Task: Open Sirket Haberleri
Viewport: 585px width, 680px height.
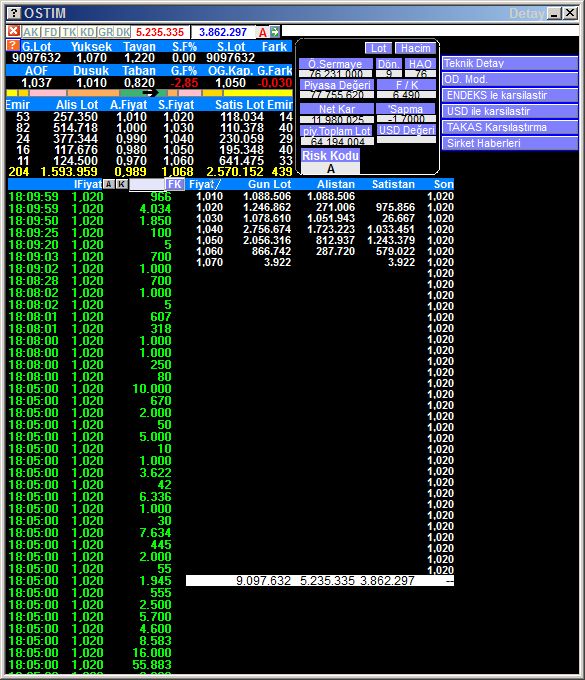Action: click(x=510, y=144)
